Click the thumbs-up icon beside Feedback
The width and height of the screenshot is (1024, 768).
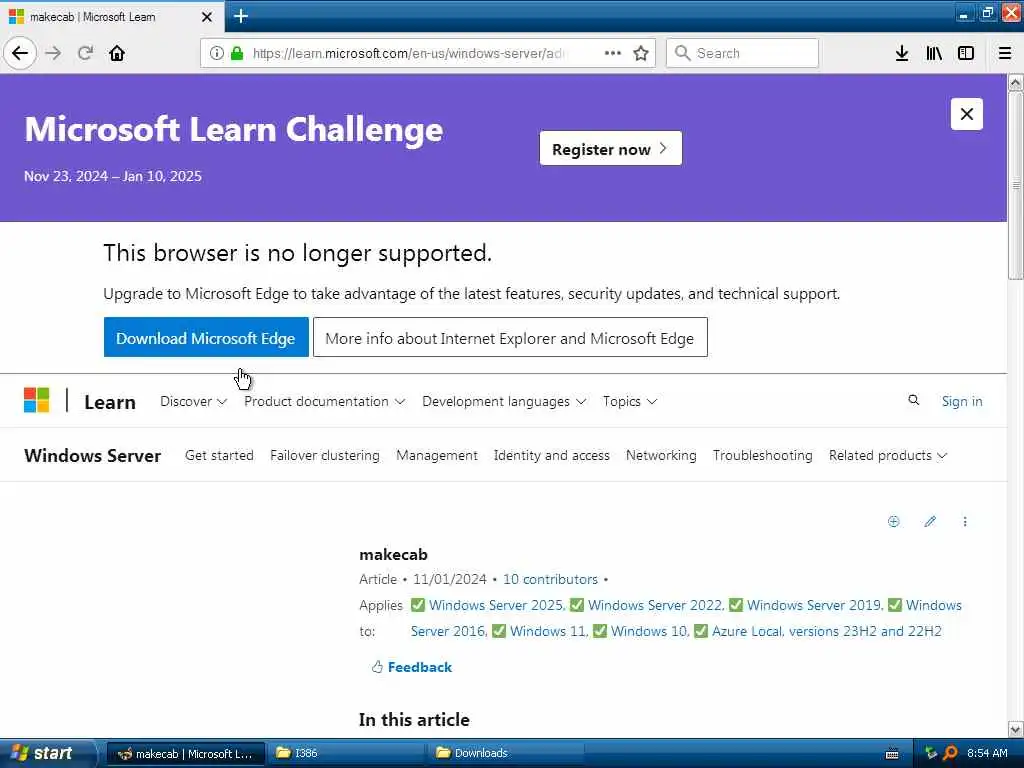tap(377, 667)
